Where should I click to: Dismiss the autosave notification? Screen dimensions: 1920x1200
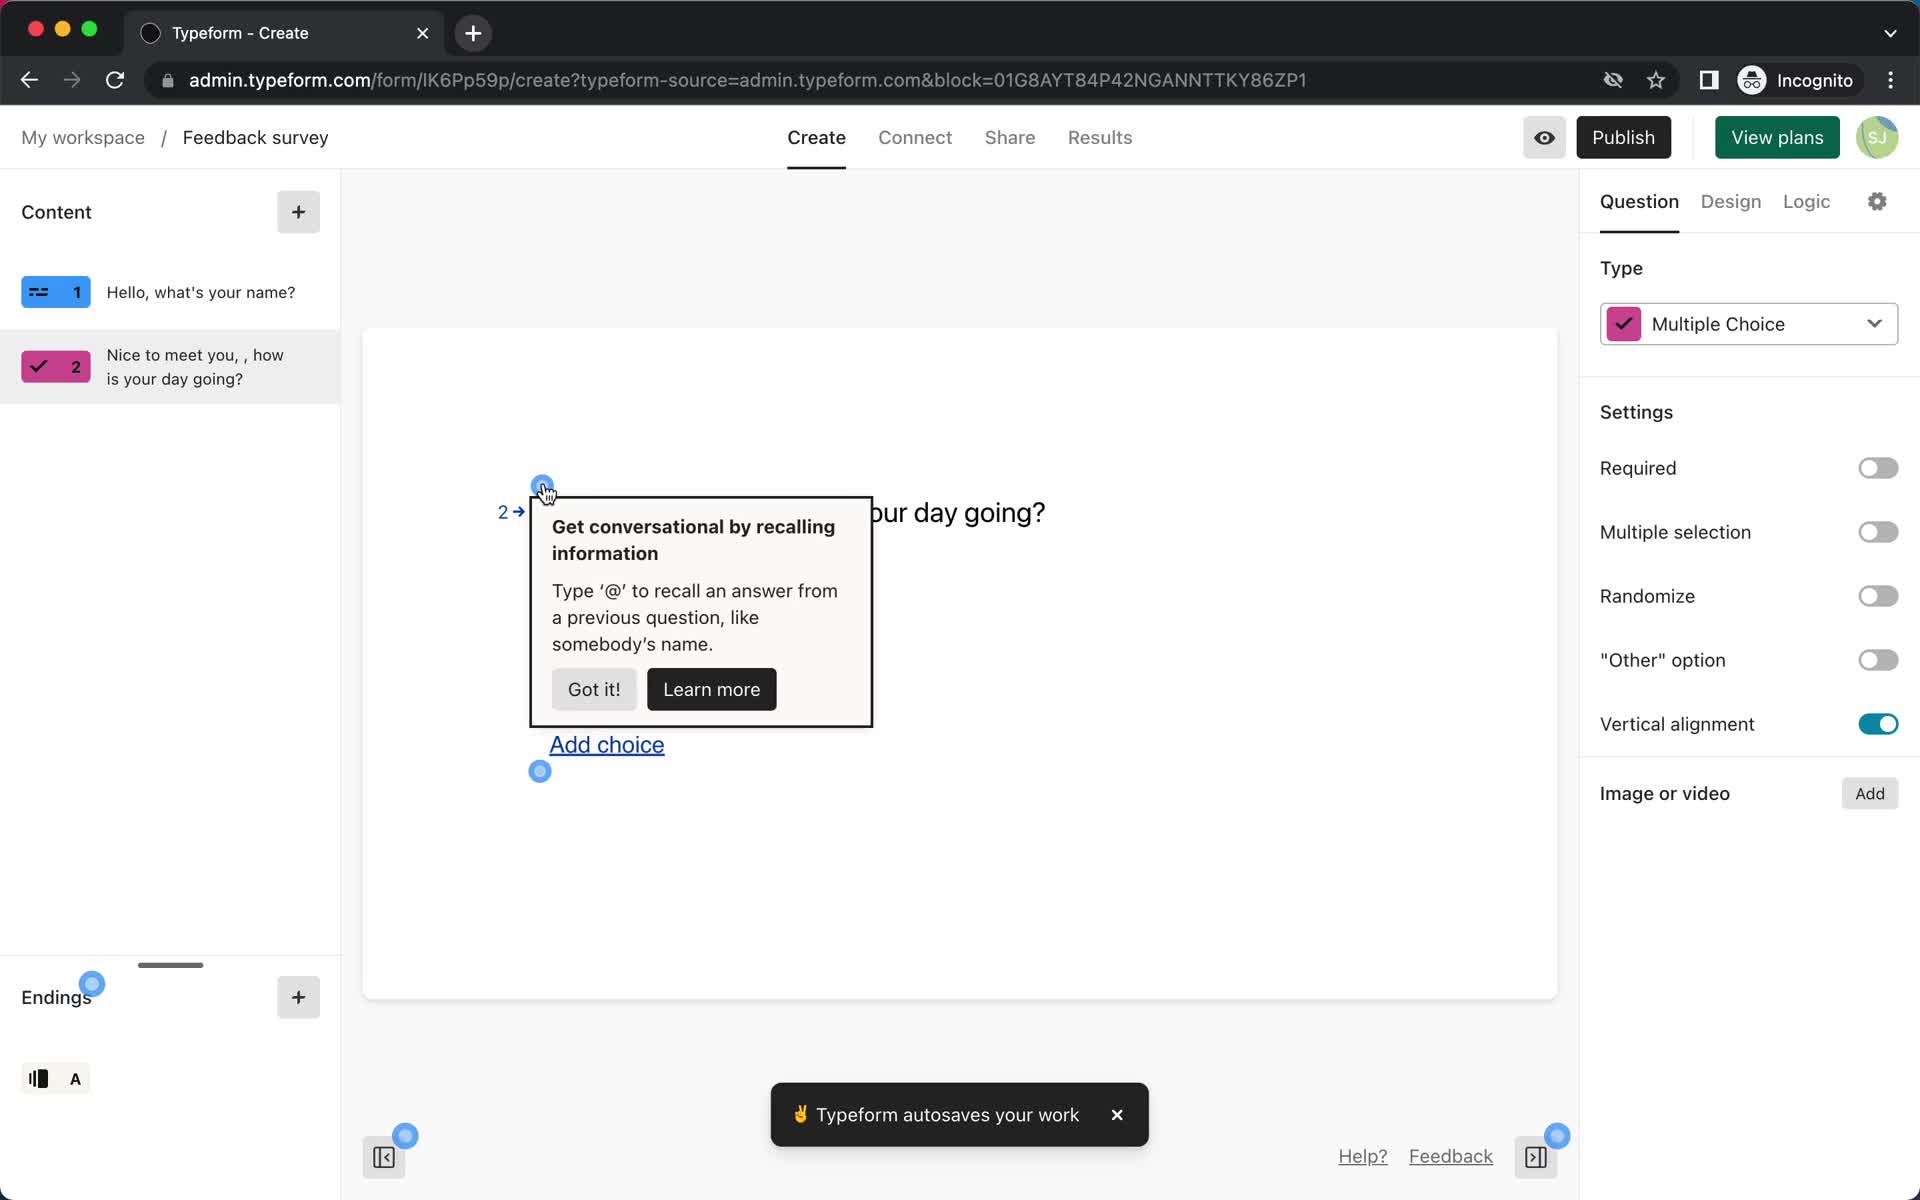click(1117, 1114)
